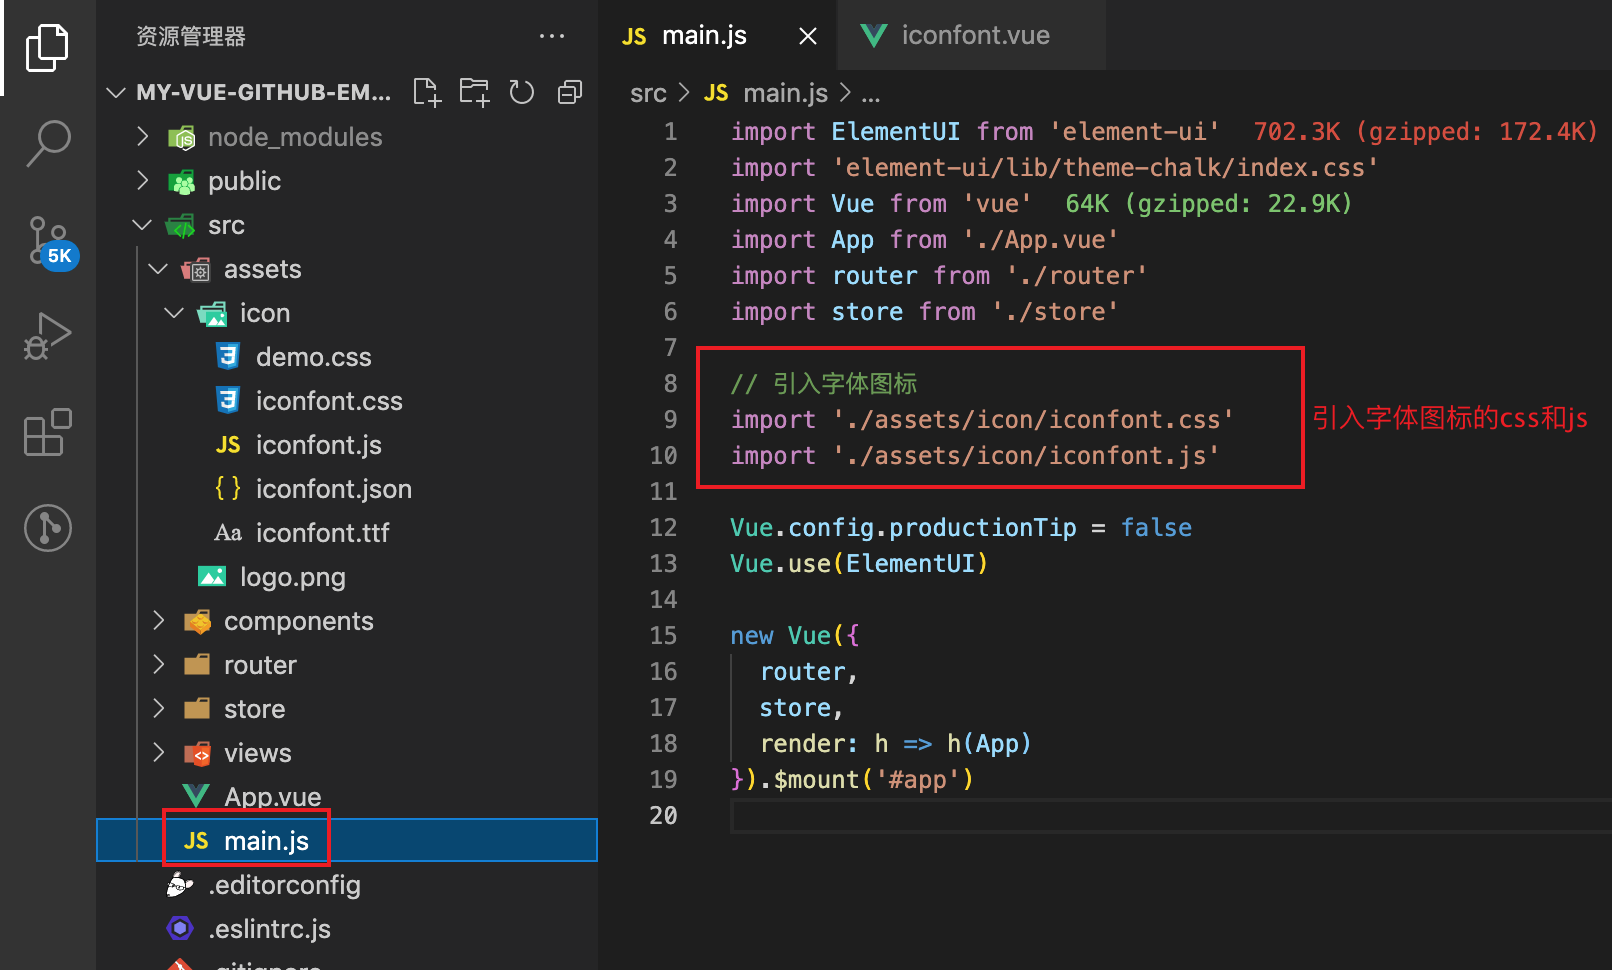Expand the views folder
Image resolution: width=1612 pixels, height=970 pixels.
point(158,753)
